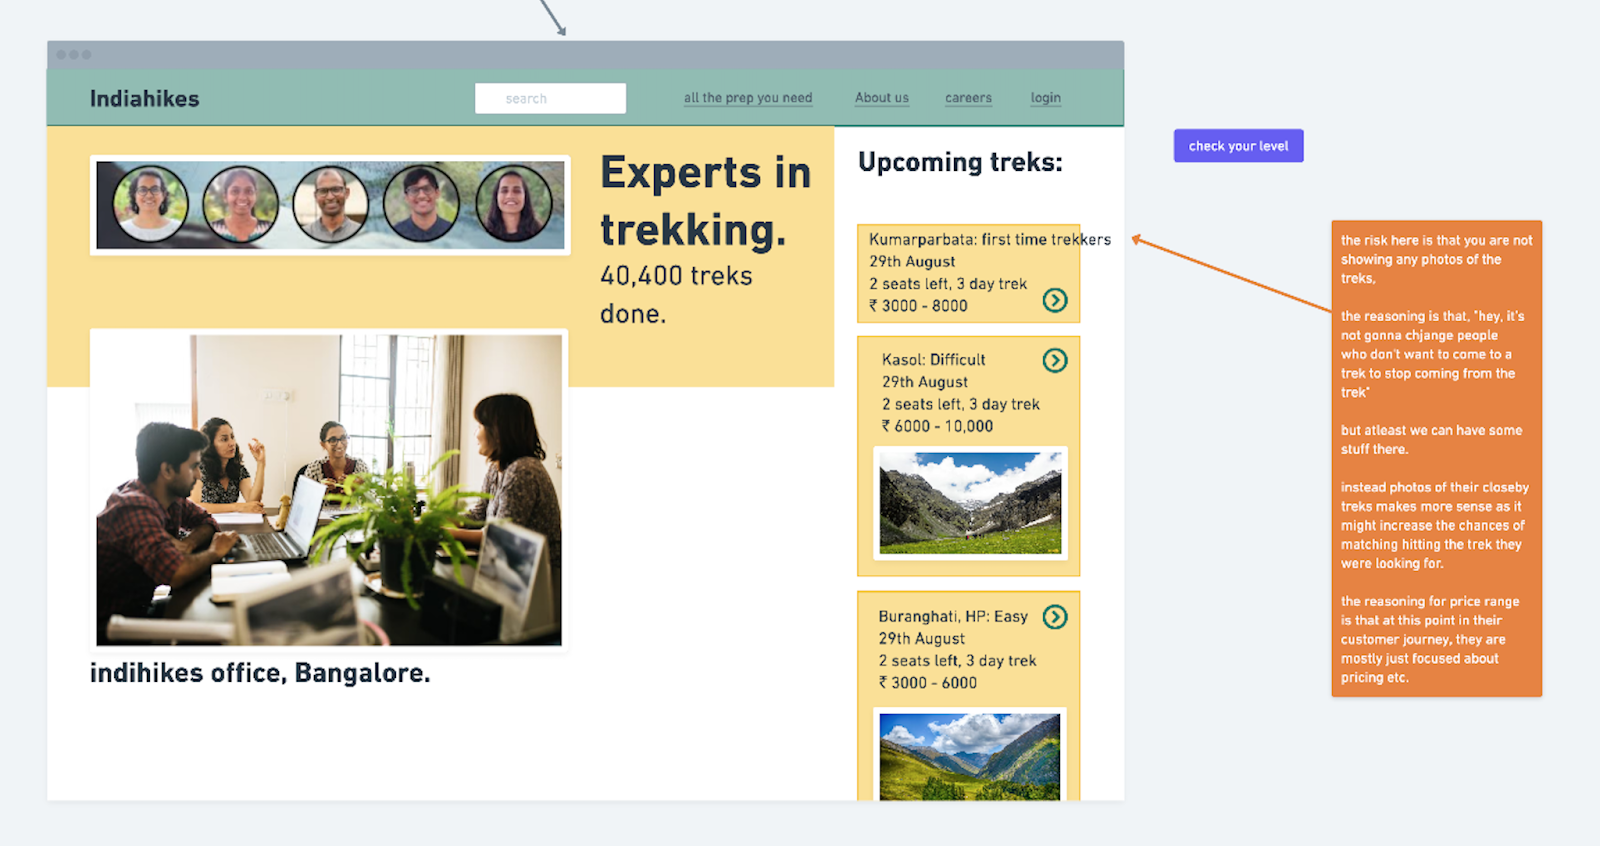The height and width of the screenshot is (846, 1600).
Task: Click "Kumarparbata: first time trekkers" title
Action: [x=990, y=240]
